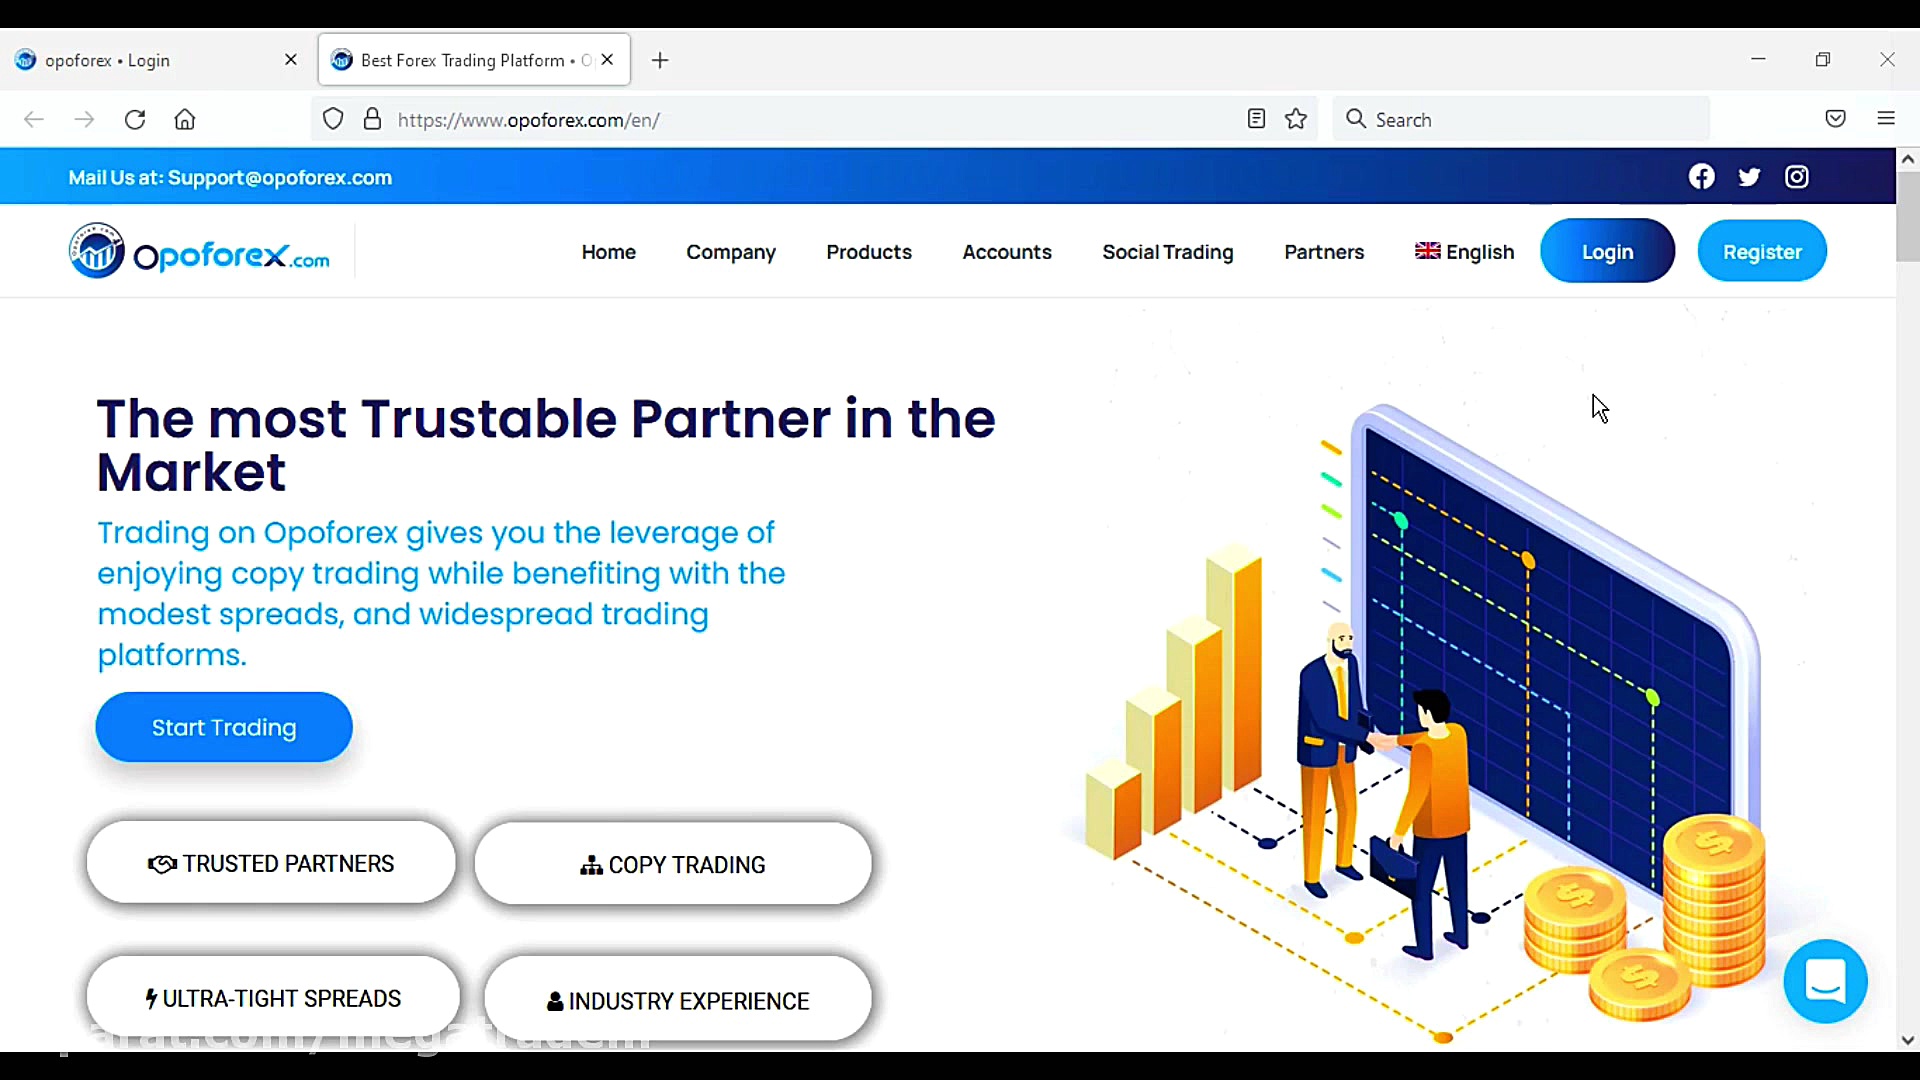Click the Register button
1920x1080 pixels.
click(1762, 251)
